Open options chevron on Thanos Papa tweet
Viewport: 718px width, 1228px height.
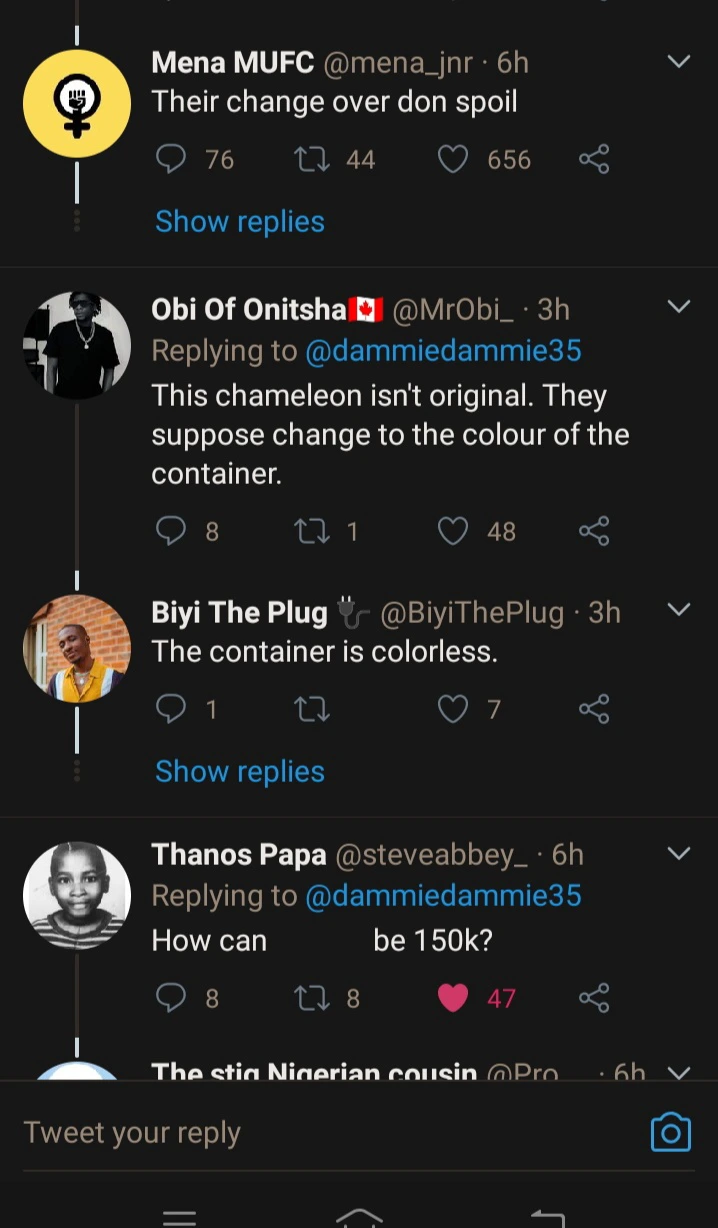[679, 853]
